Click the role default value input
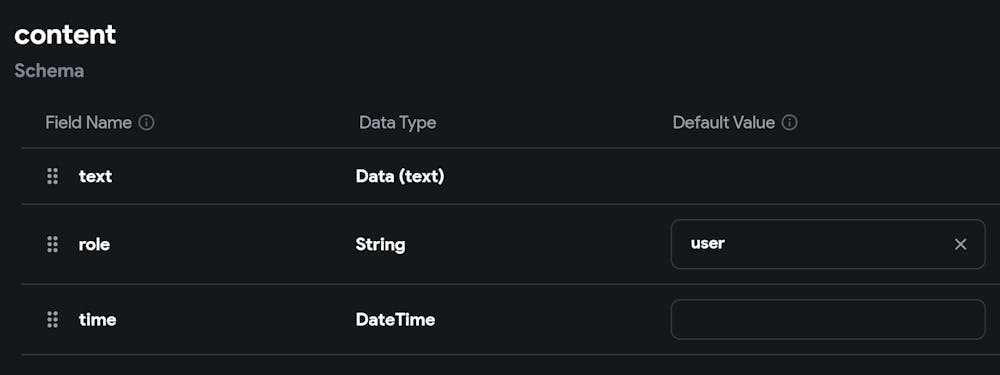Image resolution: width=1000 pixels, height=375 pixels. point(828,244)
